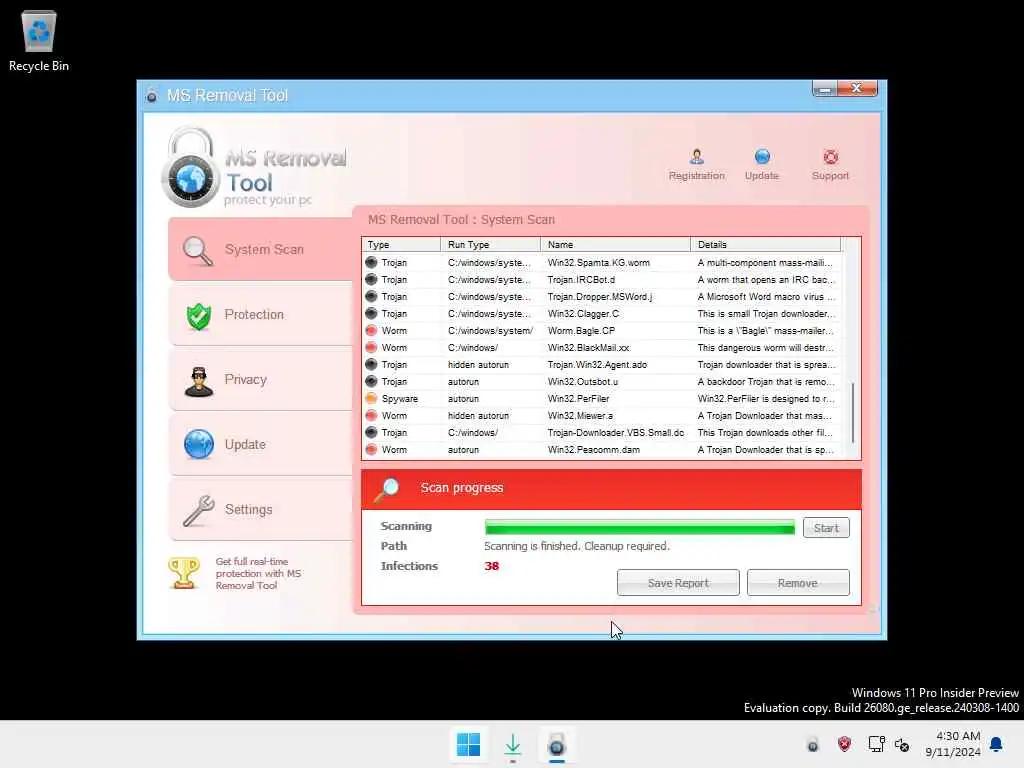Select the Win32.Peacomm.dam row
Screen dimensions: 1024x768
pos(601,449)
